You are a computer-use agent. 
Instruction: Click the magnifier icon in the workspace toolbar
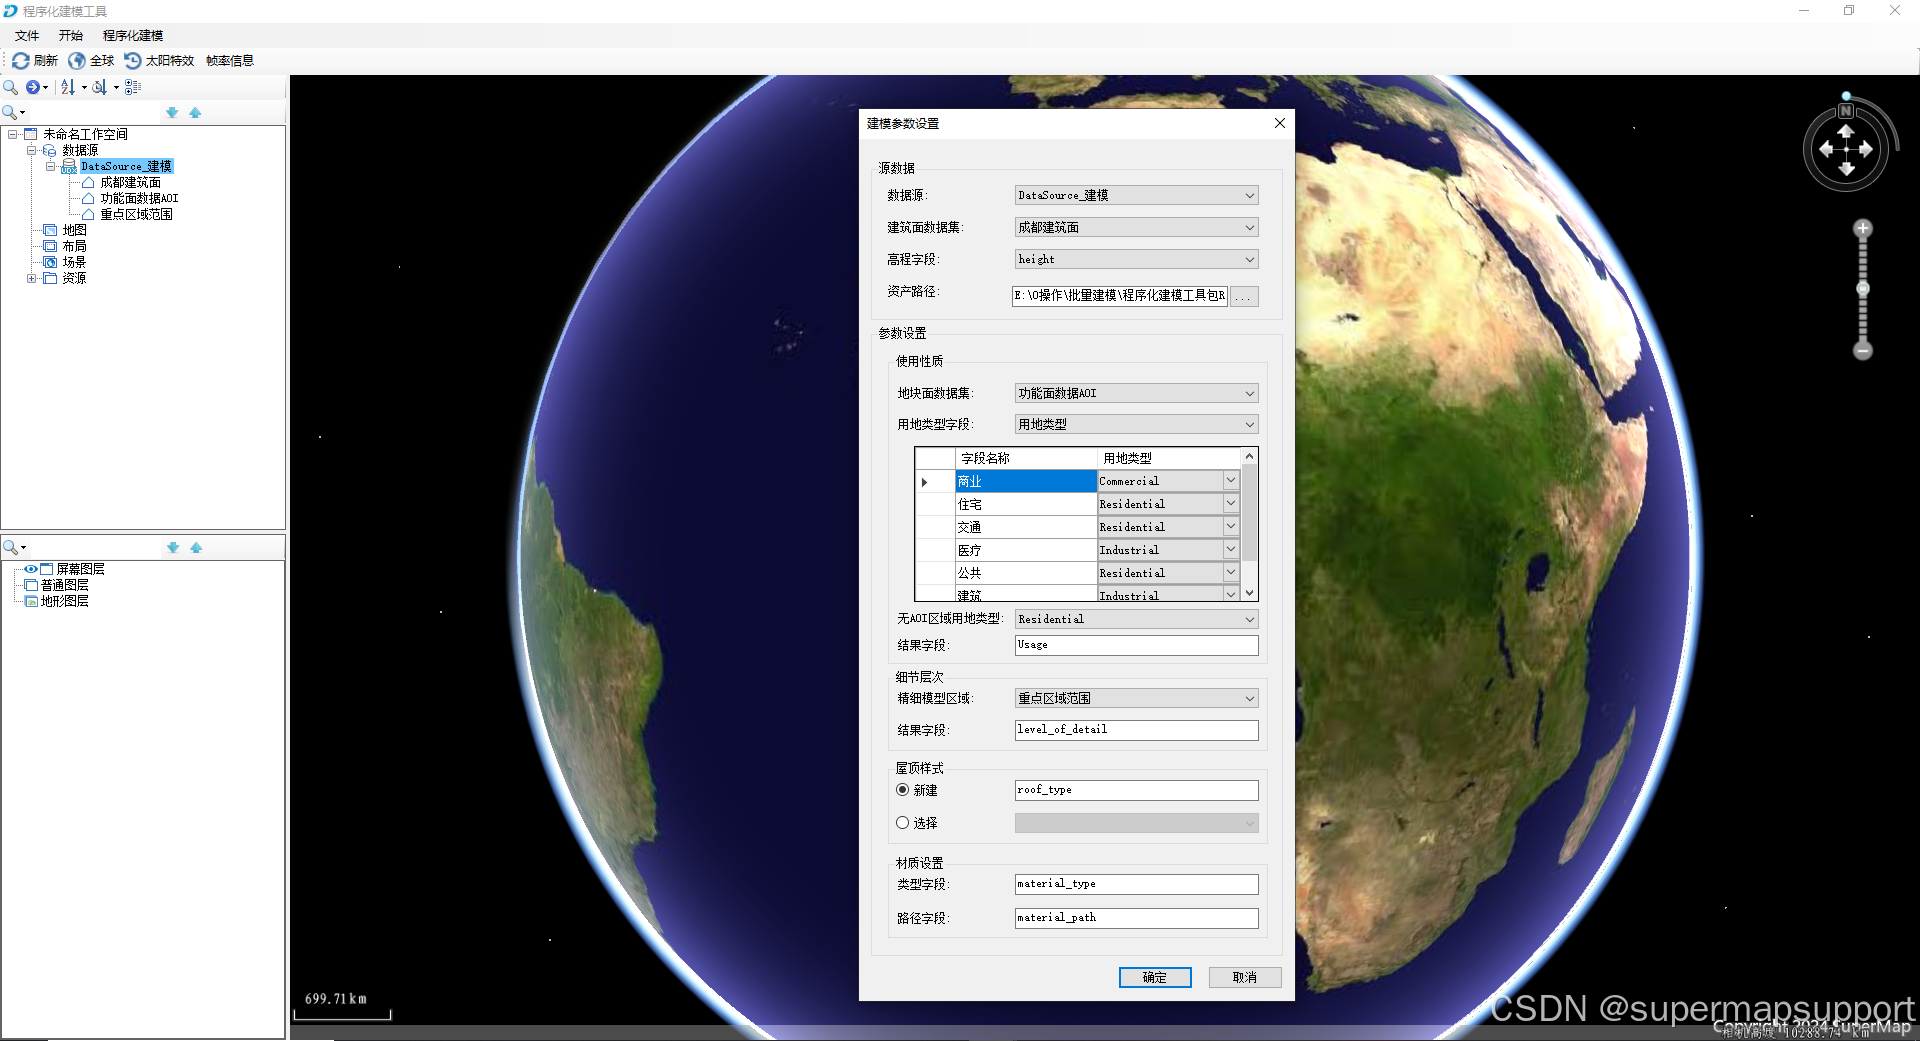pyautogui.click(x=11, y=87)
